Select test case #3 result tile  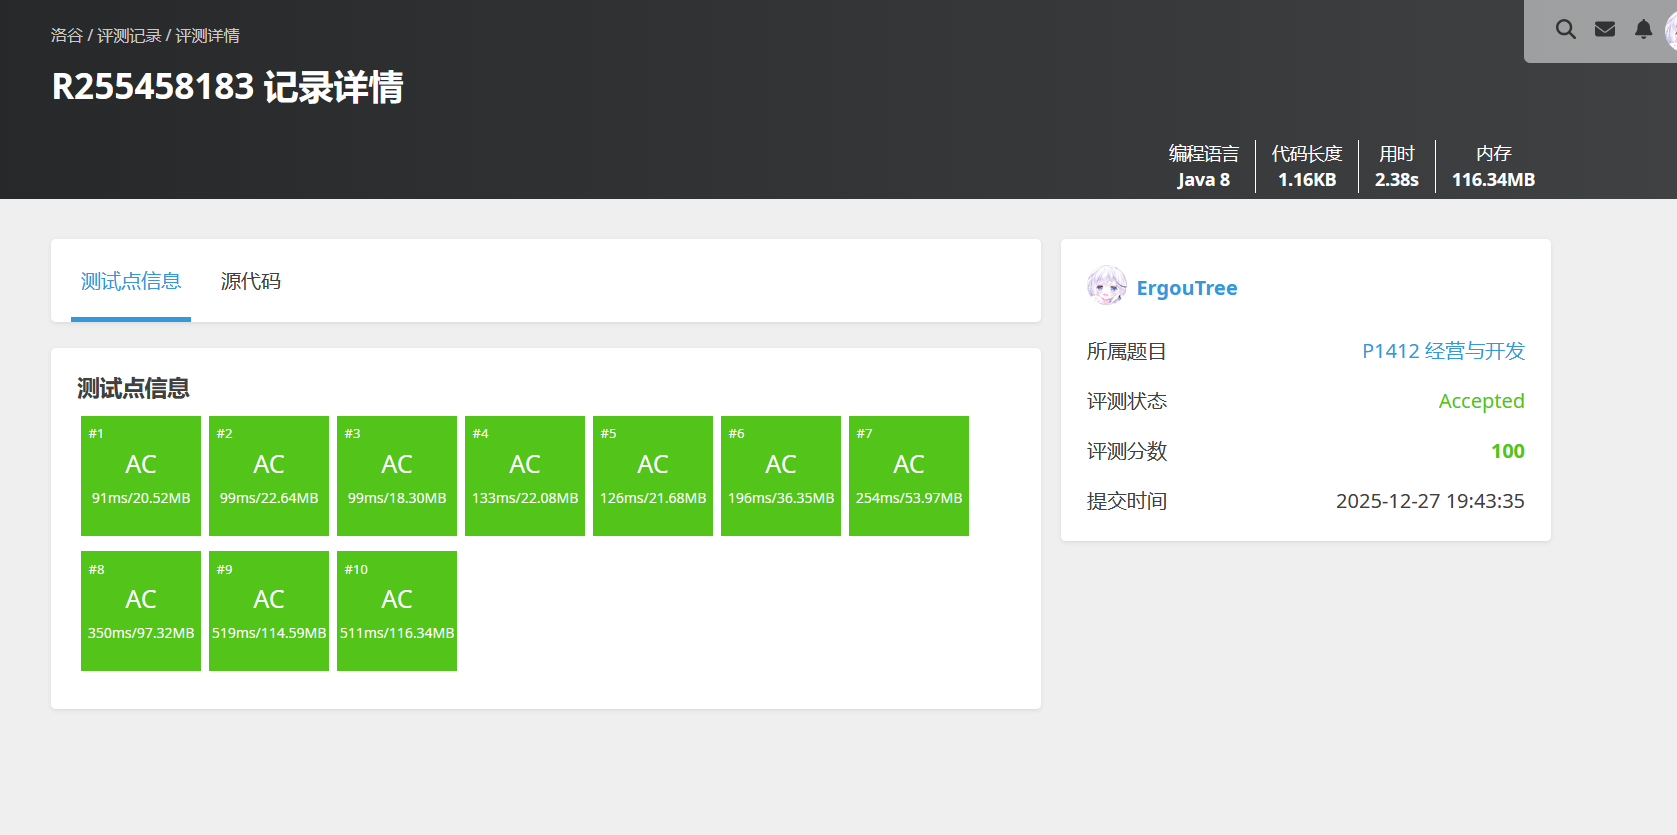[x=397, y=476]
